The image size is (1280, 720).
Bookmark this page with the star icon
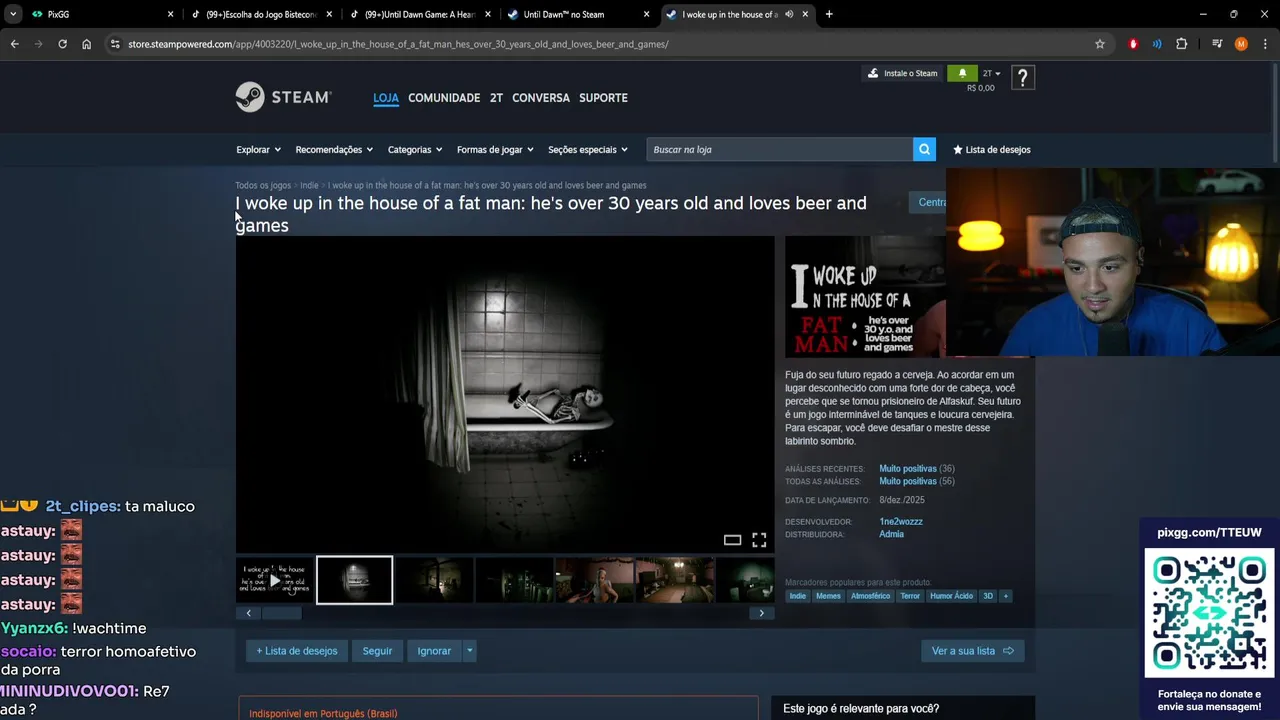pos(1100,44)
